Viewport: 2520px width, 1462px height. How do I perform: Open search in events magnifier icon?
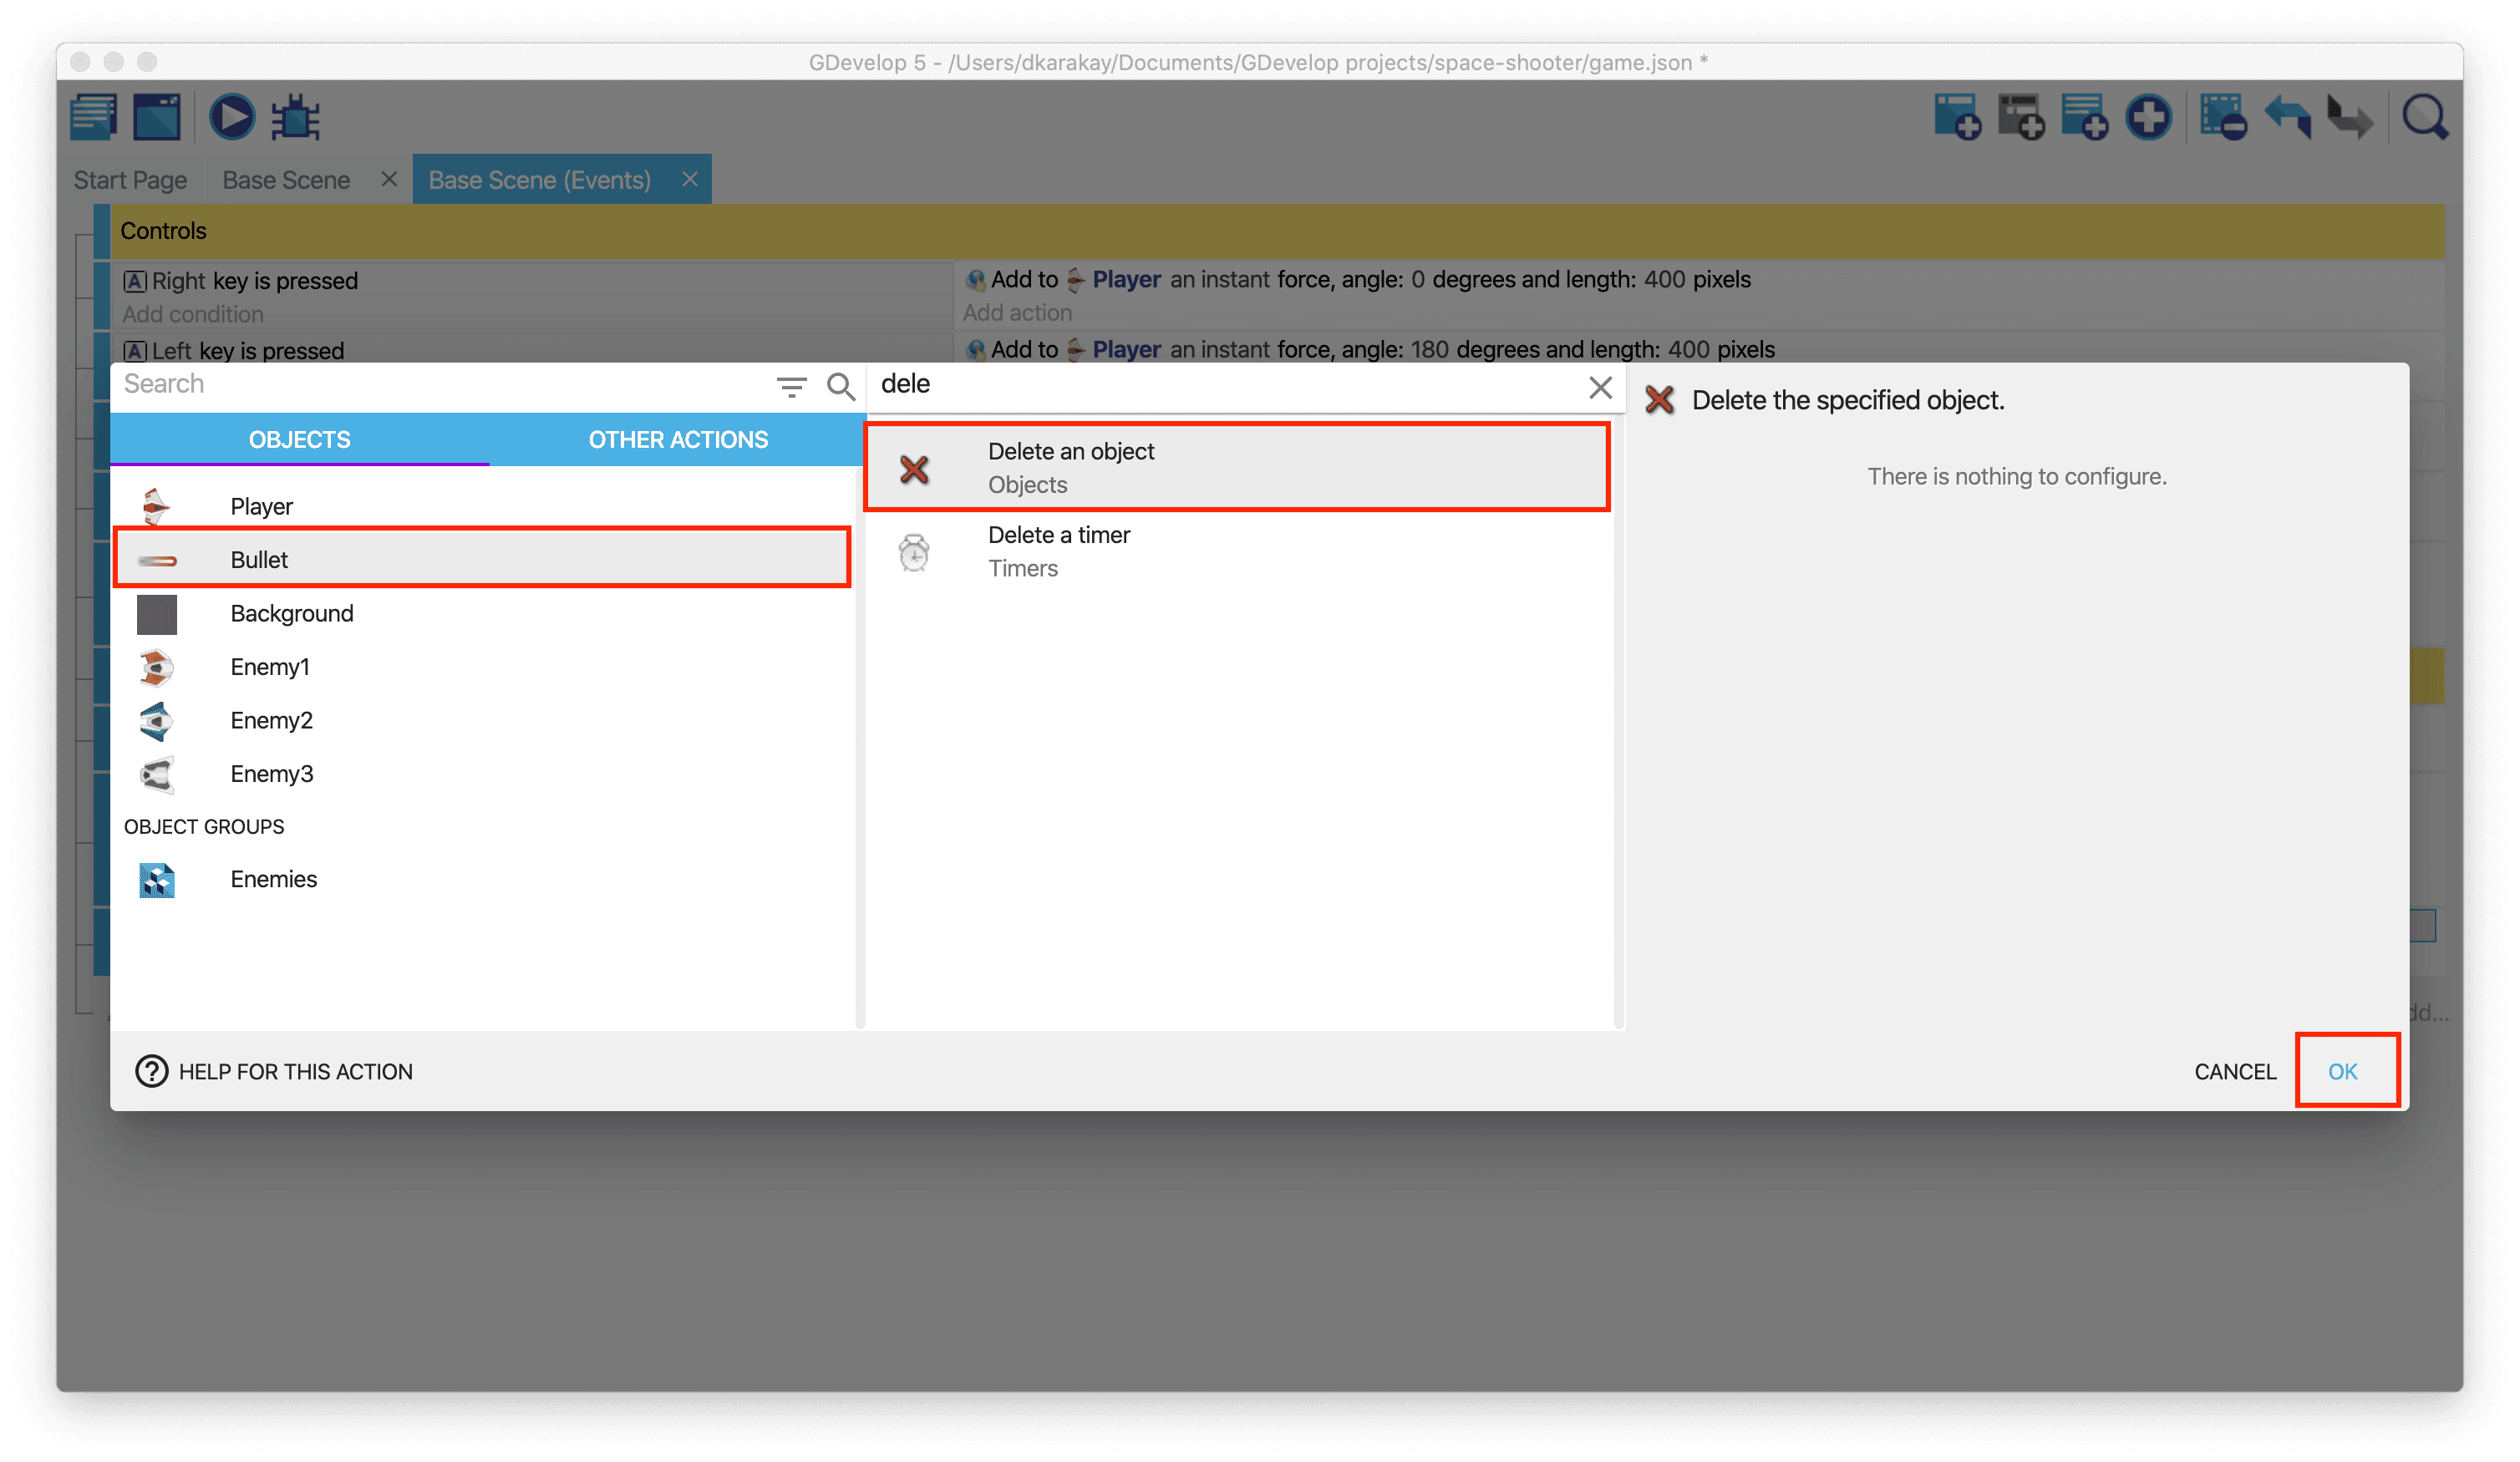pos(2424,117)
